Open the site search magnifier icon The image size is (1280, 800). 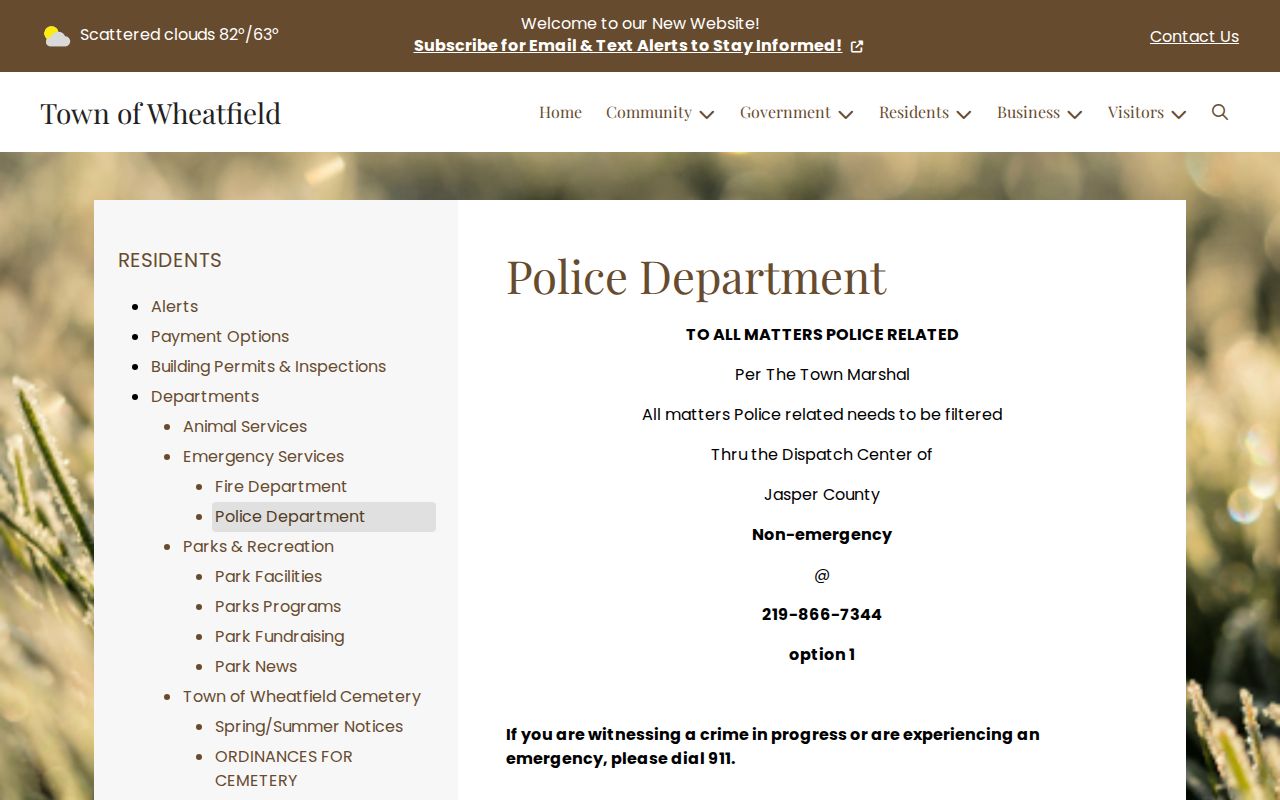[1220, 112]
